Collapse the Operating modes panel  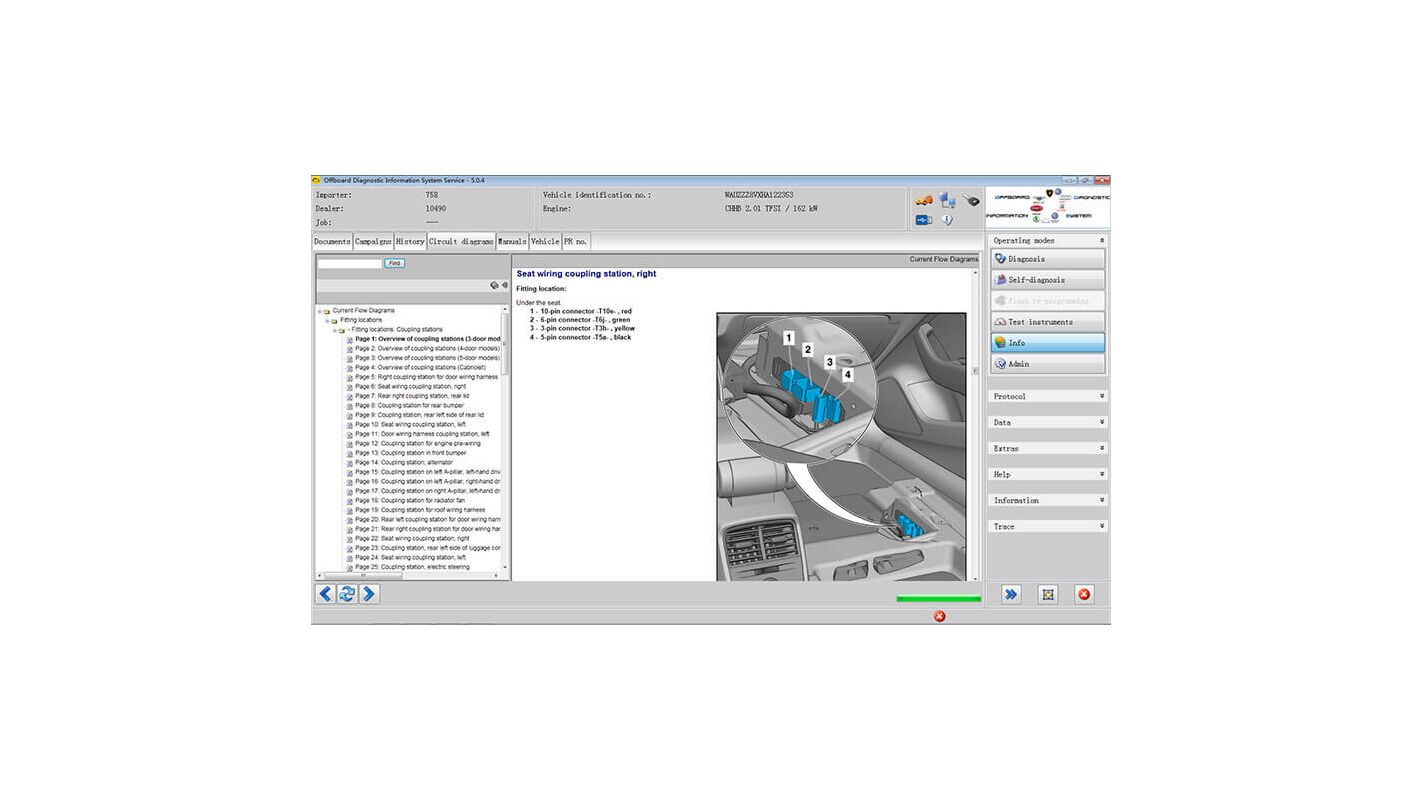(1102, 241)
